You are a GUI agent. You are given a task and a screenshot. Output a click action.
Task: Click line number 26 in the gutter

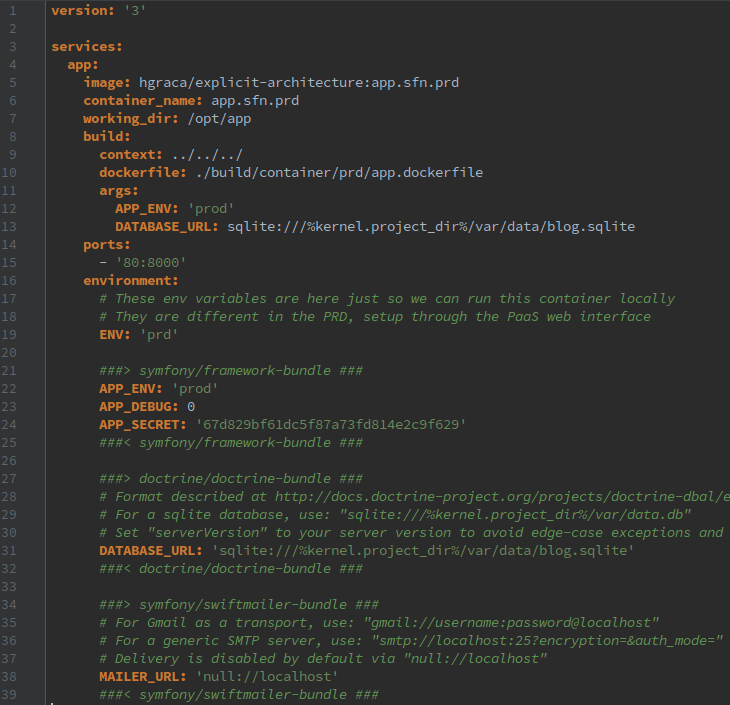(x=9, y=461)
